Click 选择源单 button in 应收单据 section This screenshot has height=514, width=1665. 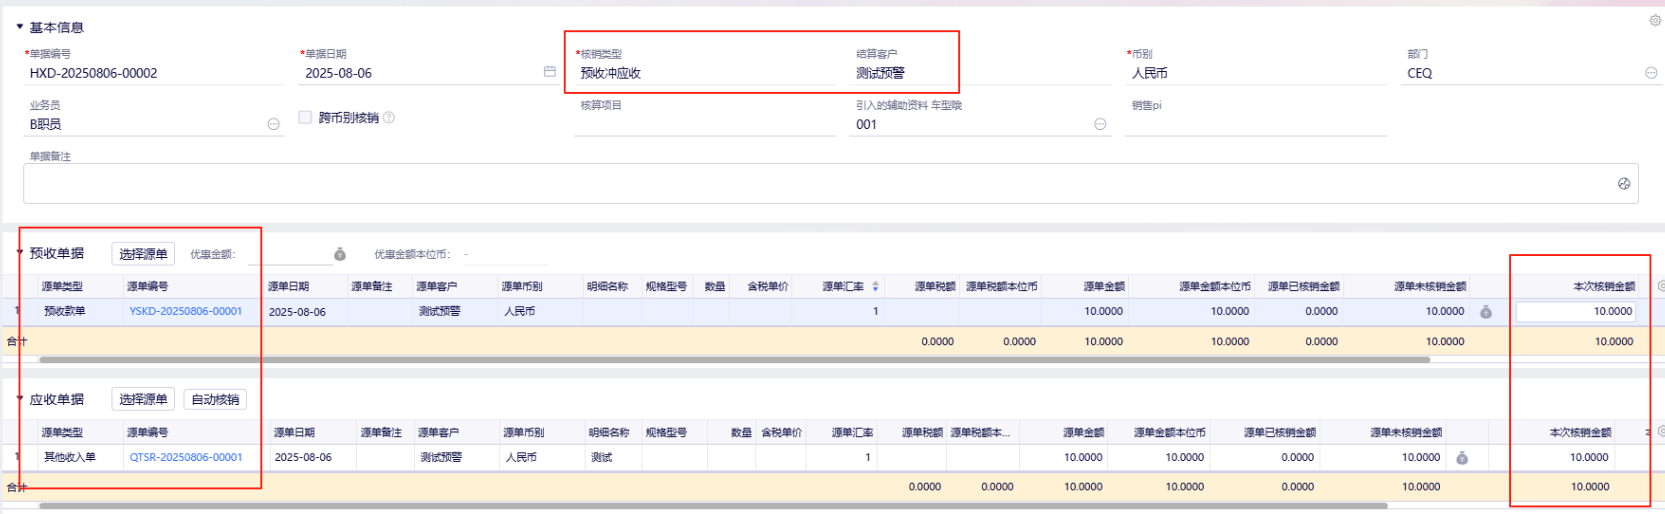[143, 399]
